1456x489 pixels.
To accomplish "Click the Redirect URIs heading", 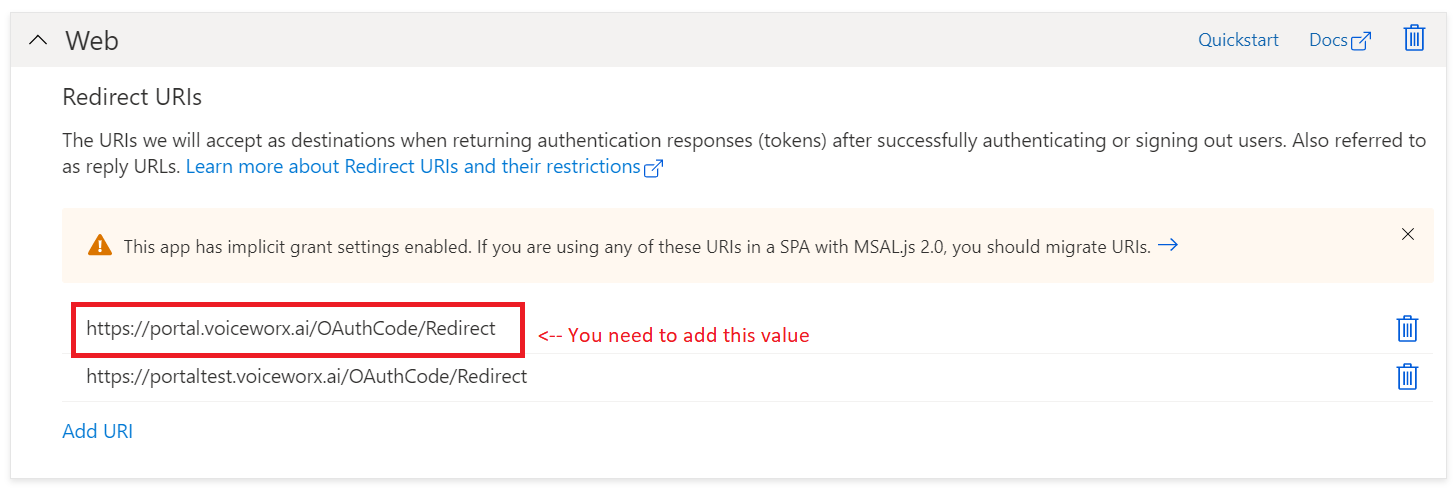I will coord(132,97).
